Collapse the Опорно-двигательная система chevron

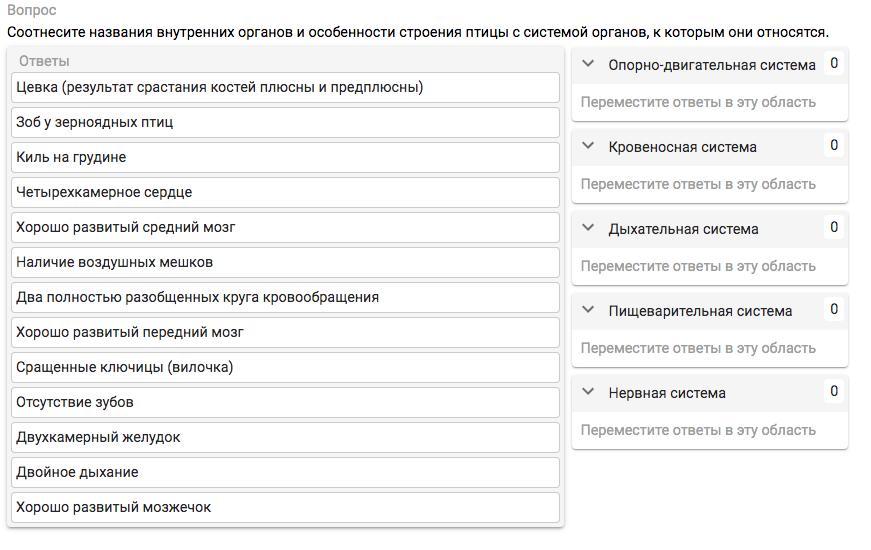point(589,65)
